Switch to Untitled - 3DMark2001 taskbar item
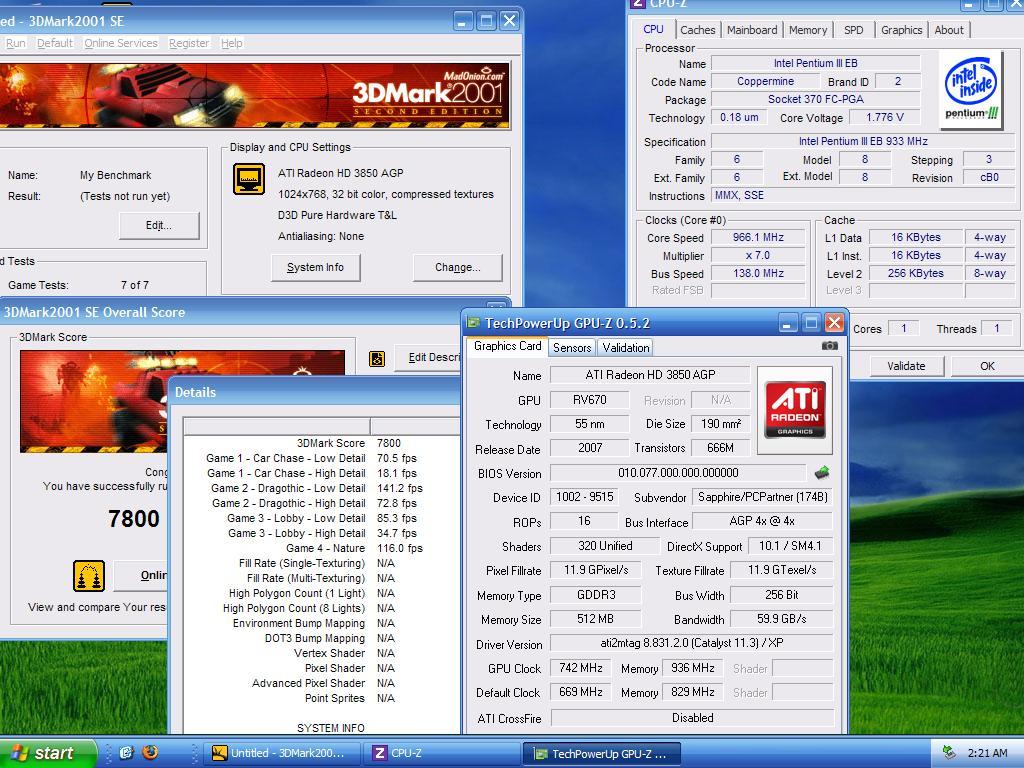The height and width of the screenshot is (768, 1024). [x=282, y=753]
